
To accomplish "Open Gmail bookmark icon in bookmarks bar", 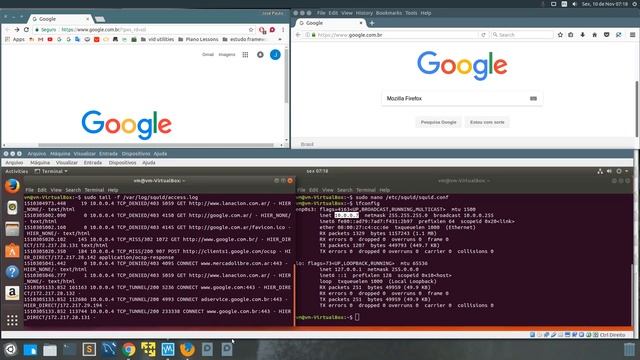I will click(x=40, y=40).
